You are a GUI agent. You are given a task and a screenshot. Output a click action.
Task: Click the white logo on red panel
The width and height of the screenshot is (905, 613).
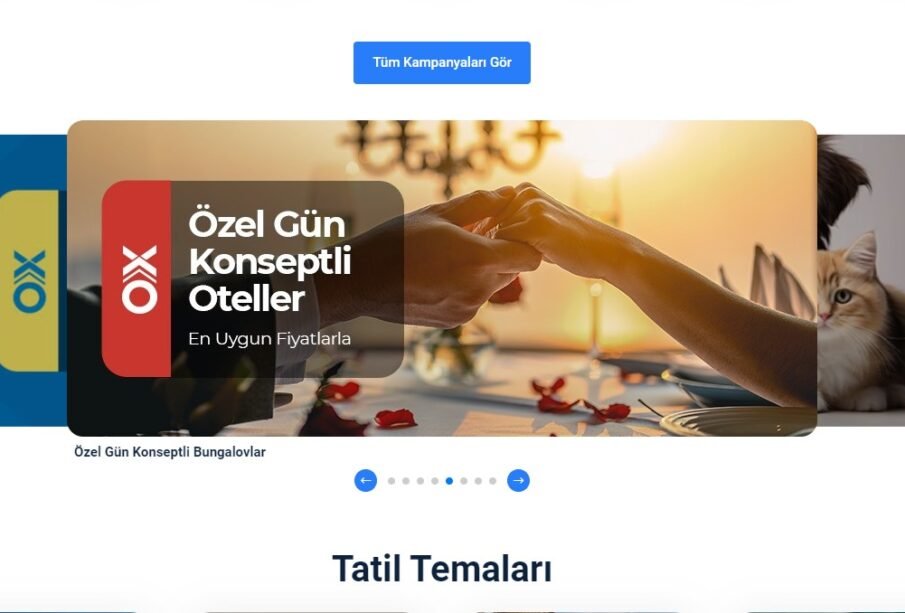coord(139,280)
